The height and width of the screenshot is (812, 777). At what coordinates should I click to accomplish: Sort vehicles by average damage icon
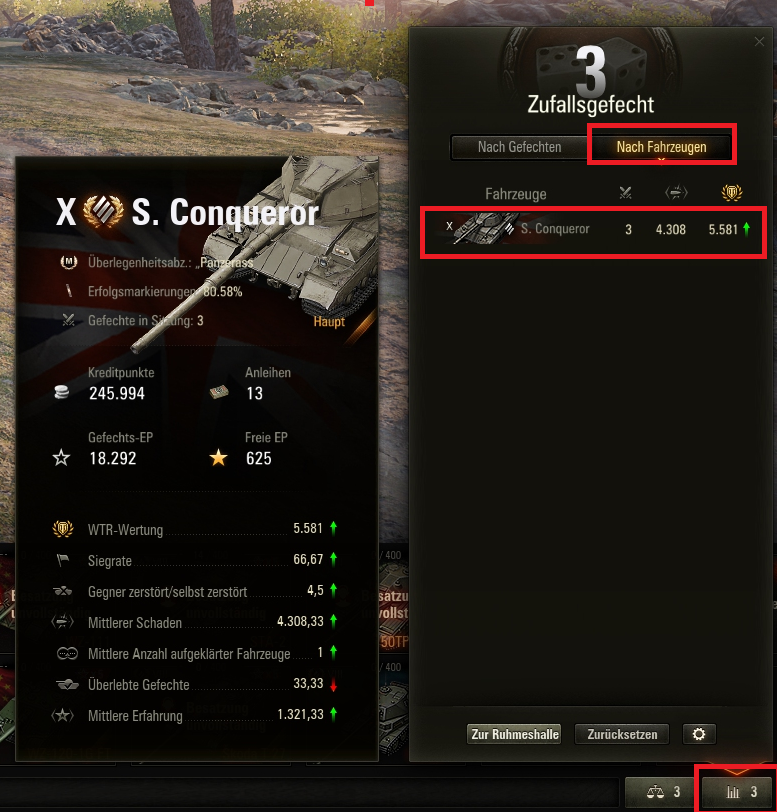[676, 193]
